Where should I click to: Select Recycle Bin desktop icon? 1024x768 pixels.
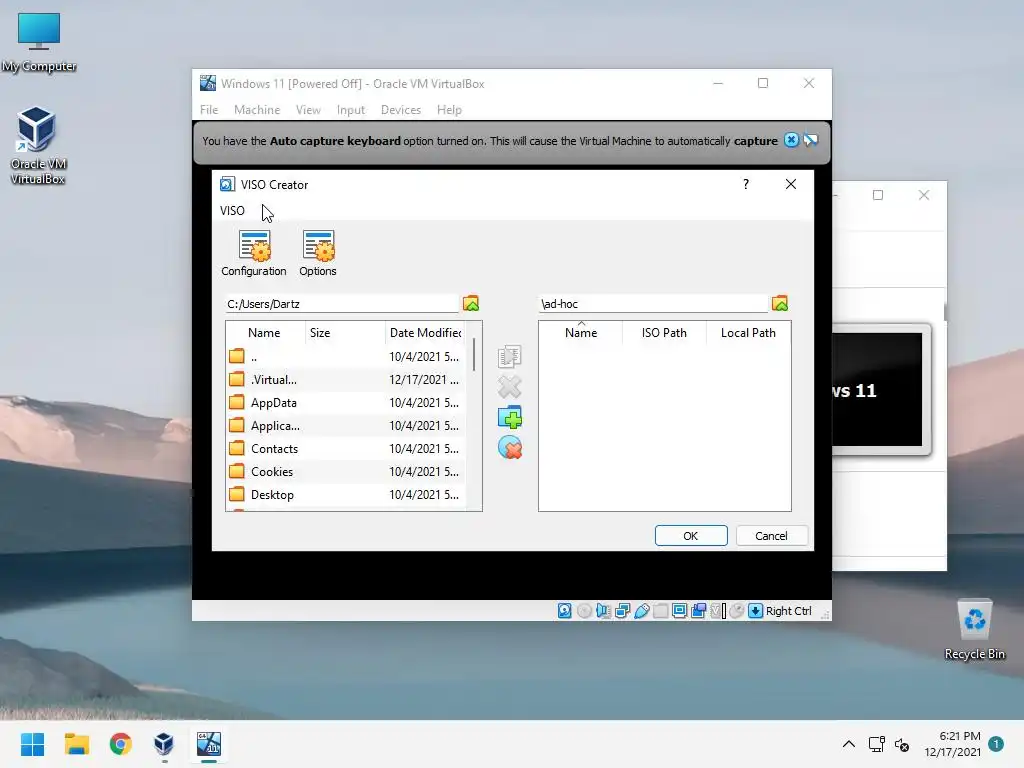(x=974, y=630)
